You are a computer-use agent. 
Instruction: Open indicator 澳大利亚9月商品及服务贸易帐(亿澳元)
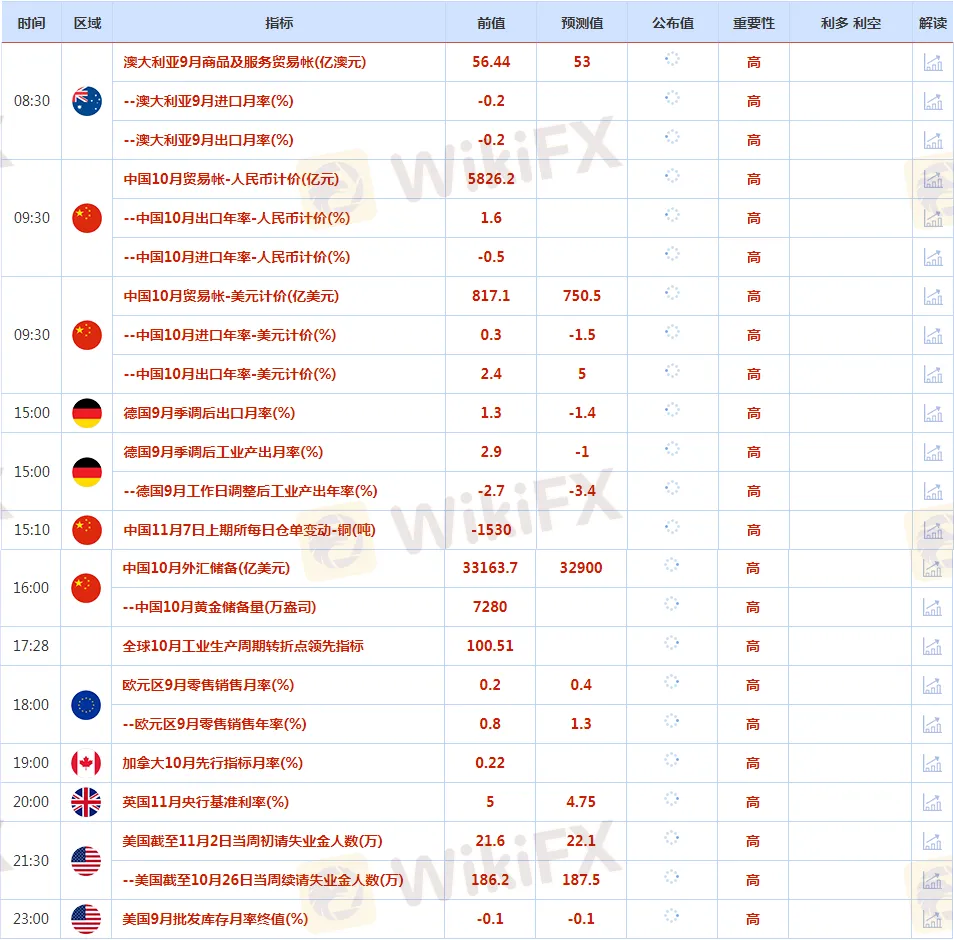(245, 62)
